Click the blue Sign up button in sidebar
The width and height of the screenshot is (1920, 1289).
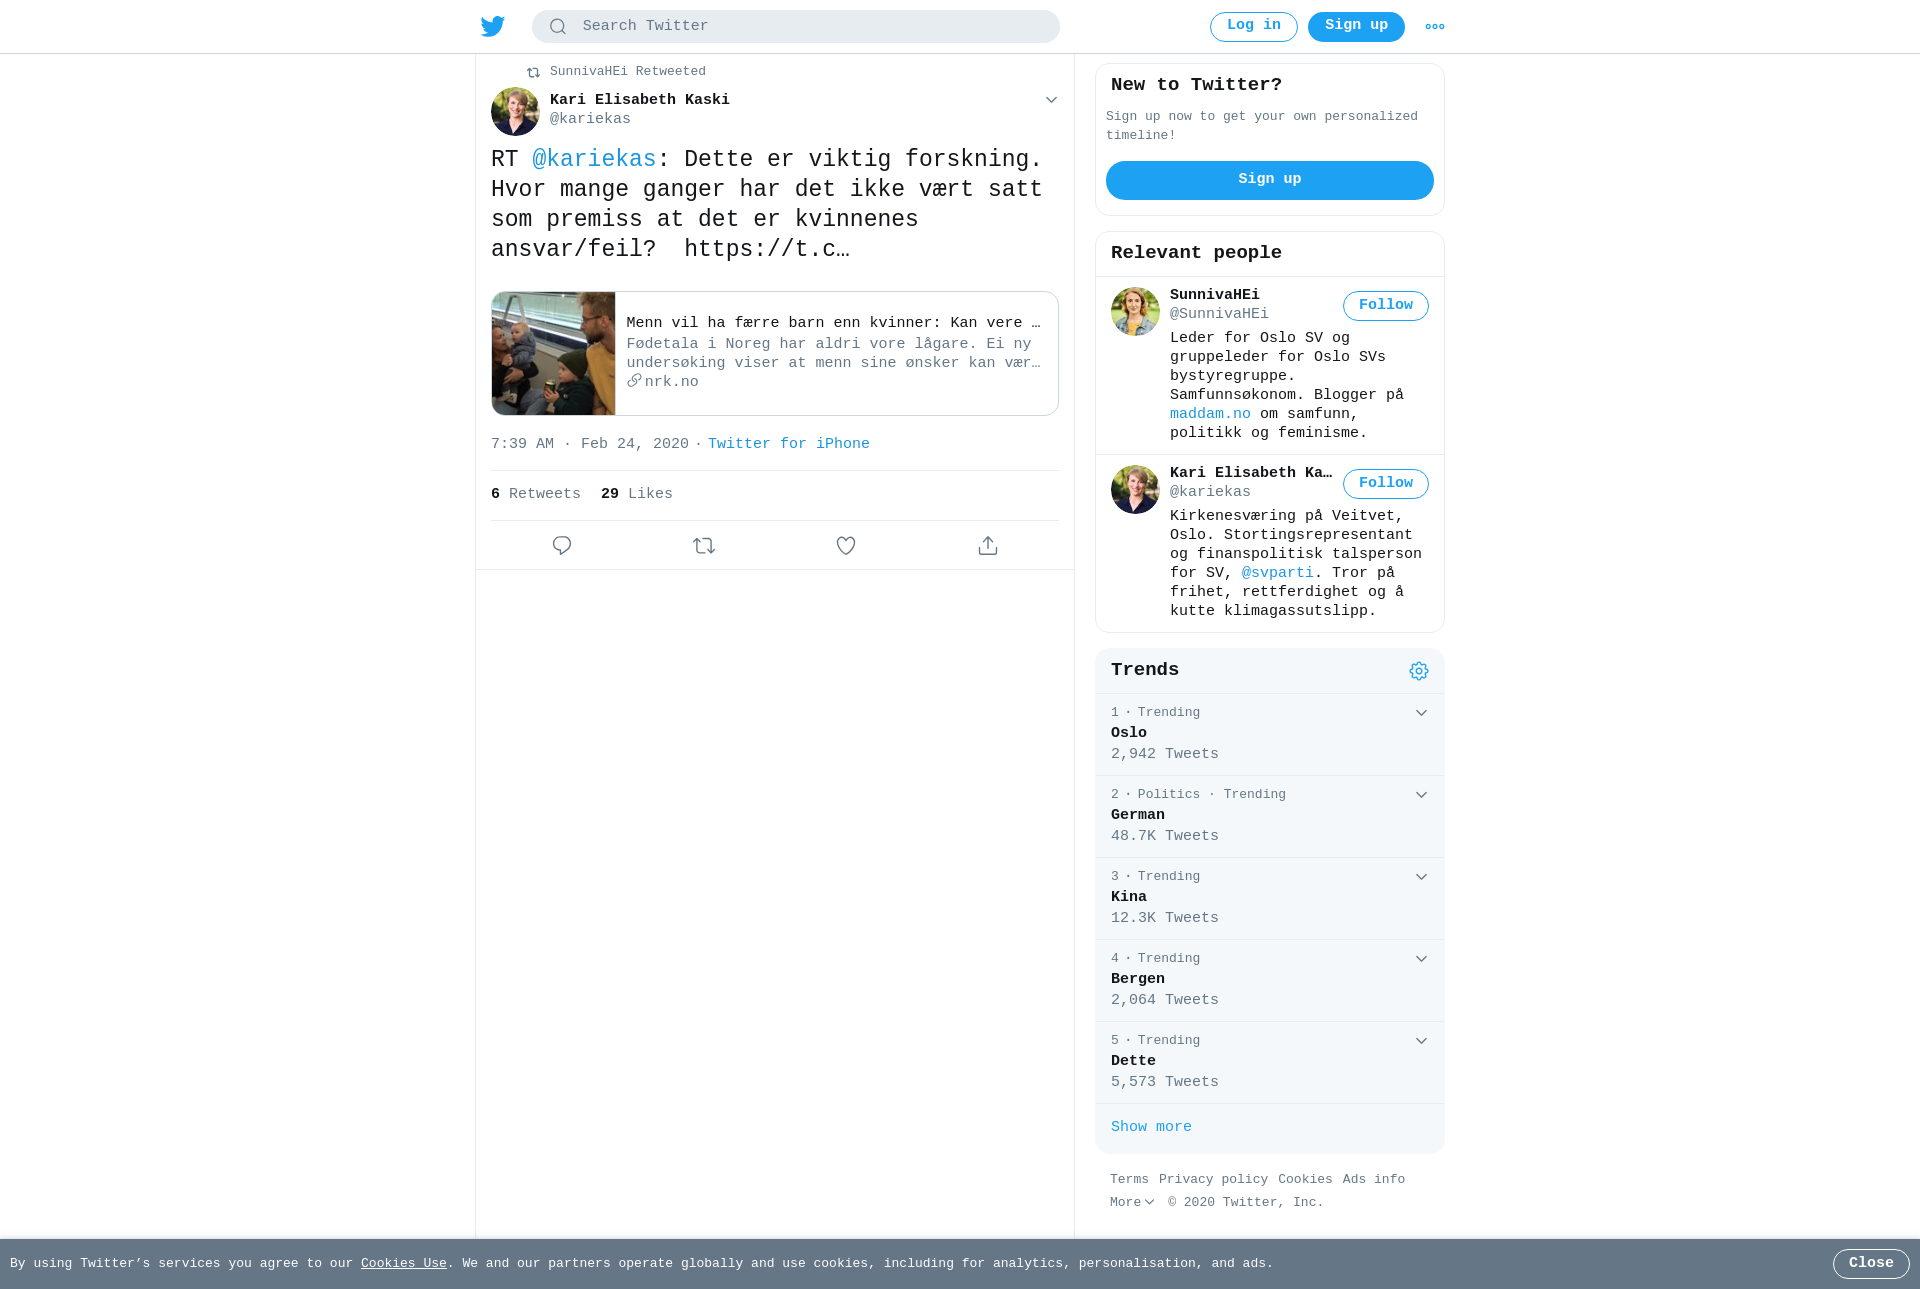[x=1269, y=180]
